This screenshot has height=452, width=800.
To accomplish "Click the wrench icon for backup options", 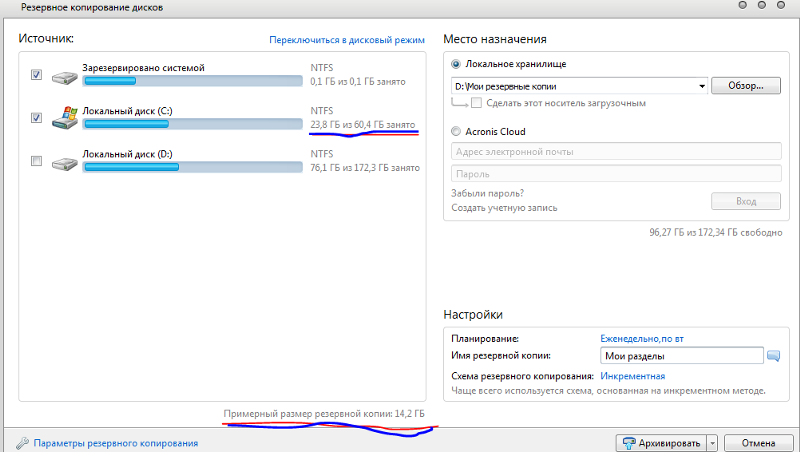I will coord(22,443).
